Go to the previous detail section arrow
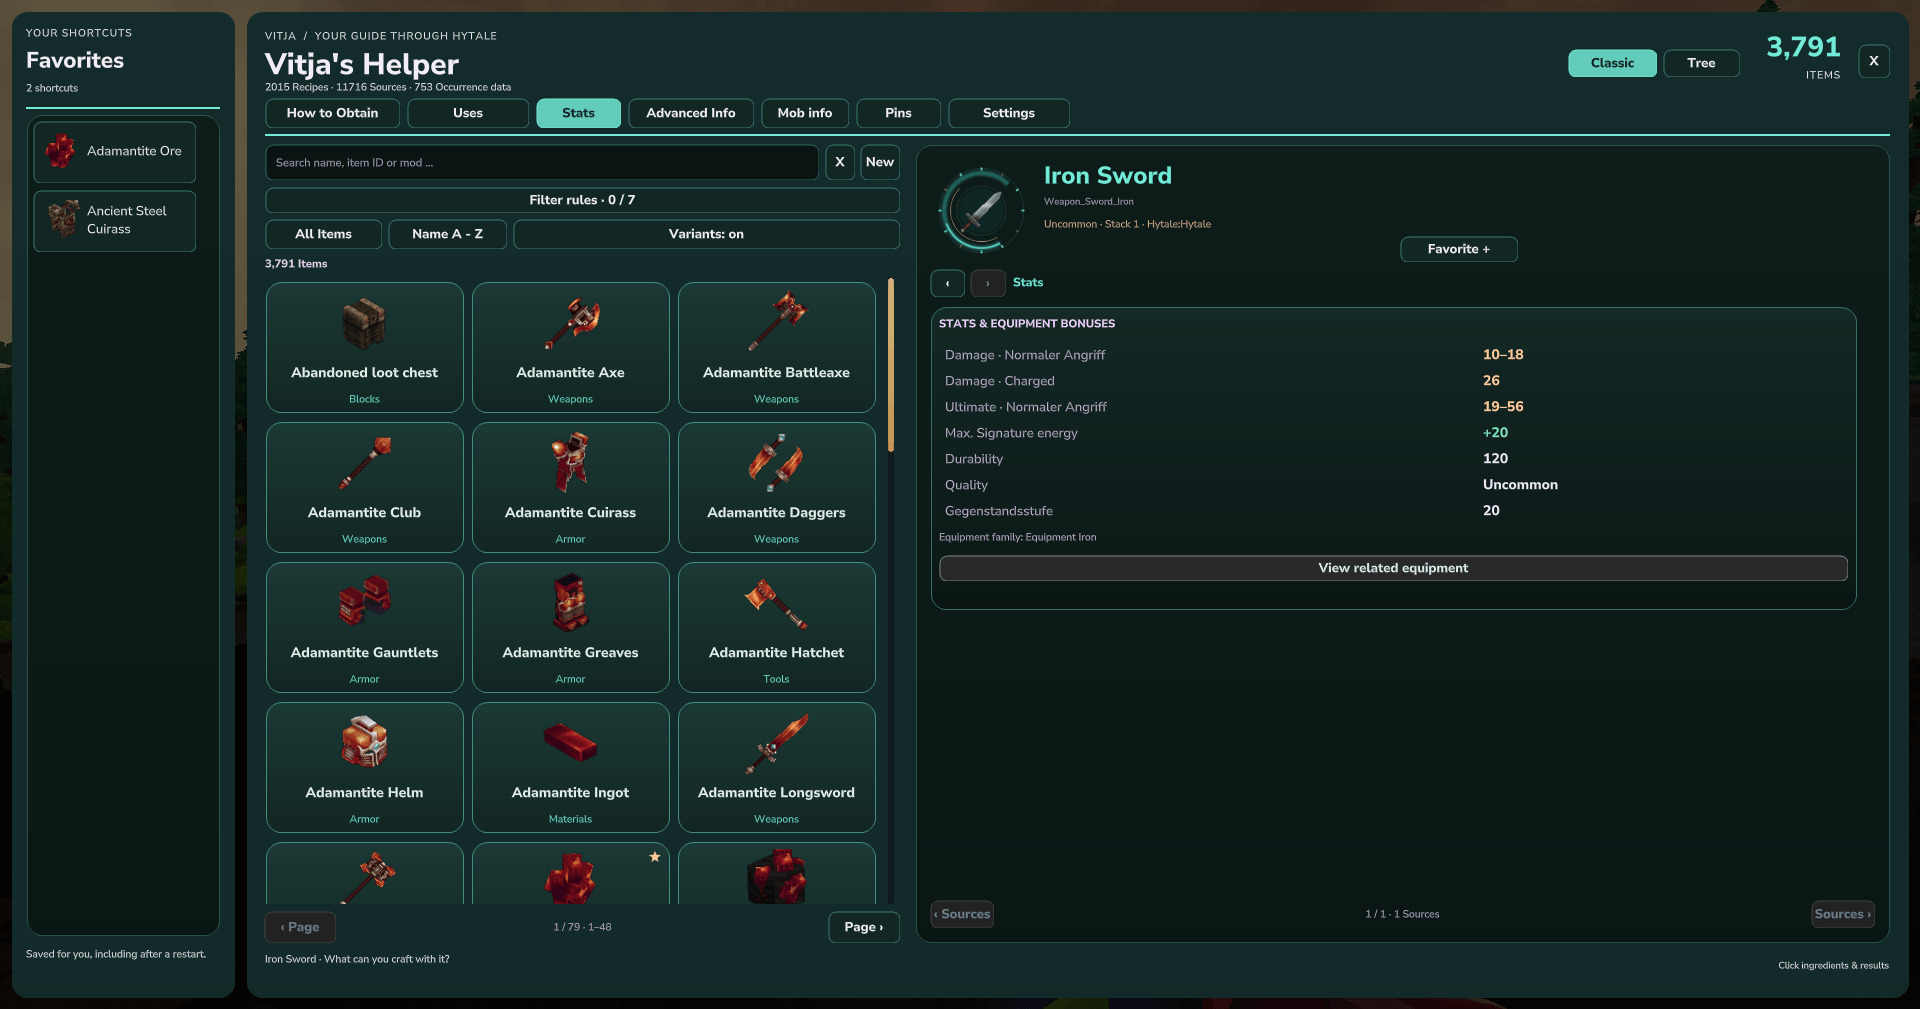The height and width of the screenshot is (1009, 1920). coord(947,283)
